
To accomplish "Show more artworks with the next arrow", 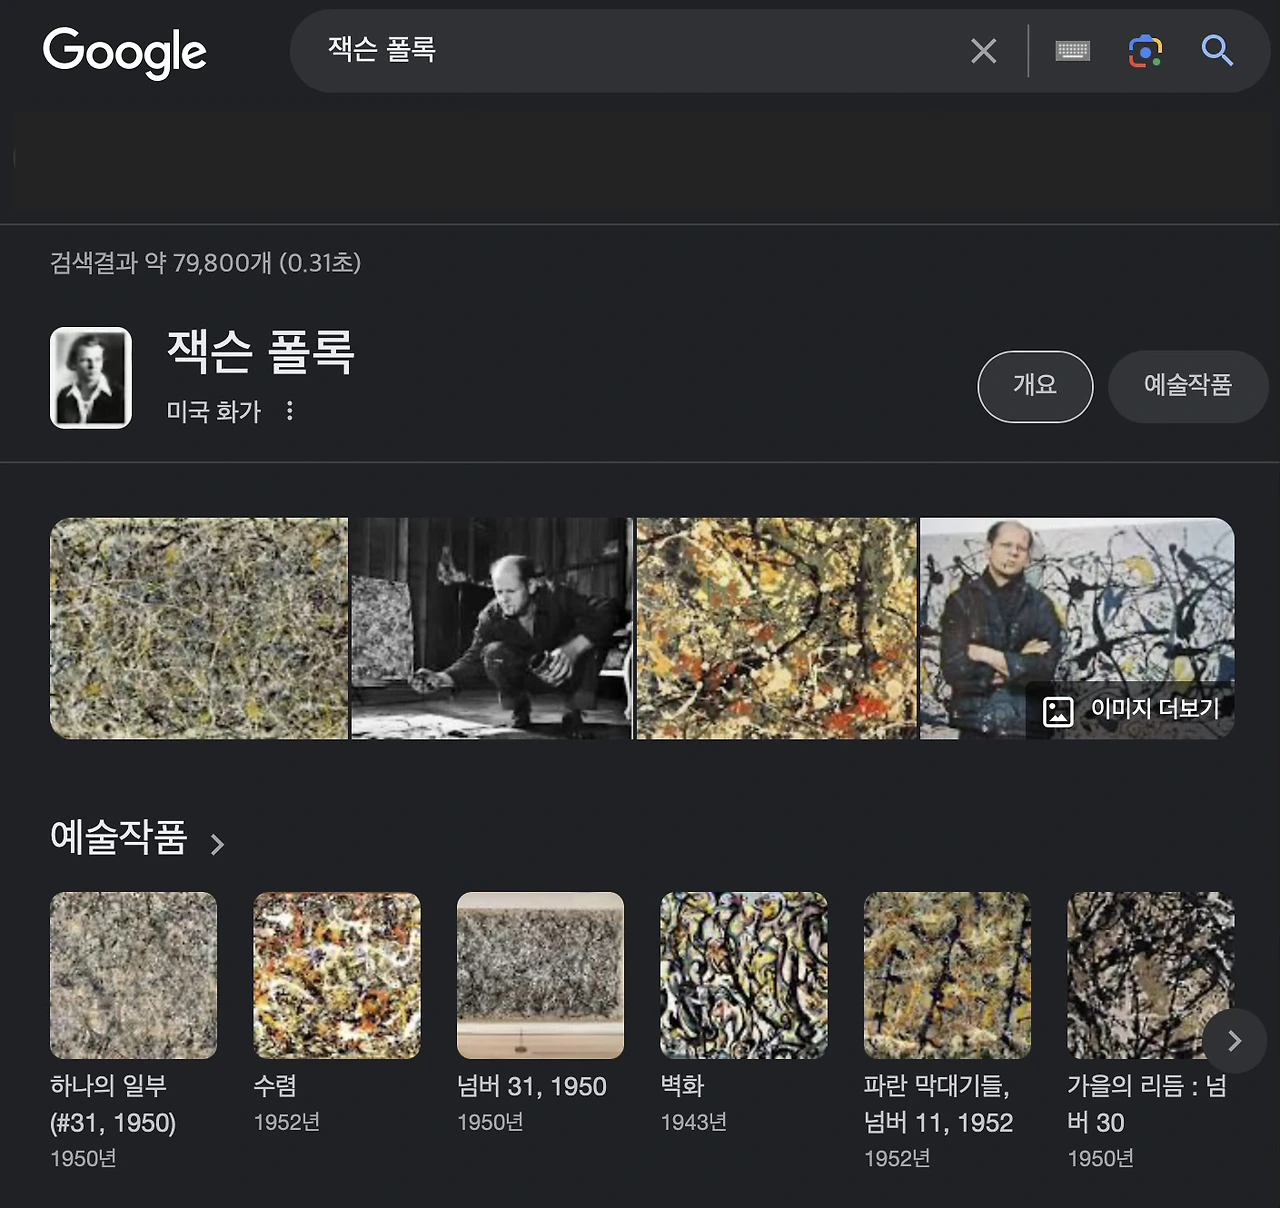I will pos(1234,1041).
